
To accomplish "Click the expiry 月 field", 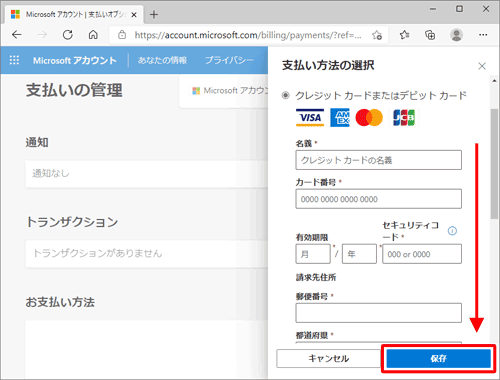I will (x=313, y=254).
